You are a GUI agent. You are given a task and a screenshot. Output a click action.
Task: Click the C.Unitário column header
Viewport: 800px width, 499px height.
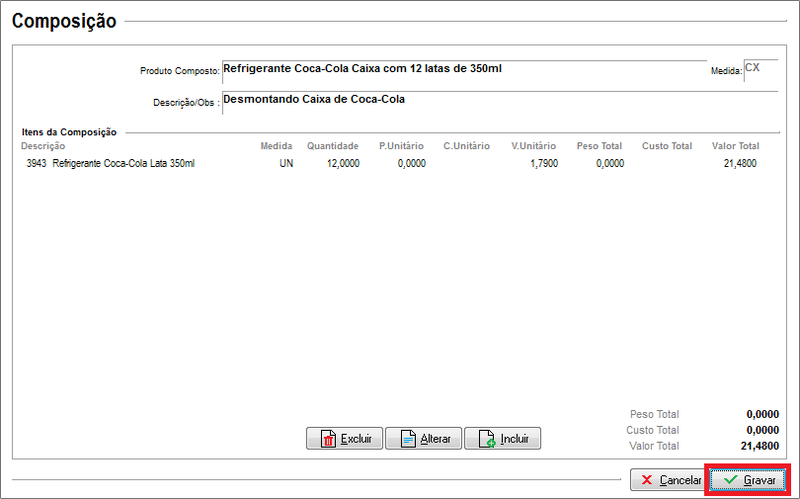466,146
